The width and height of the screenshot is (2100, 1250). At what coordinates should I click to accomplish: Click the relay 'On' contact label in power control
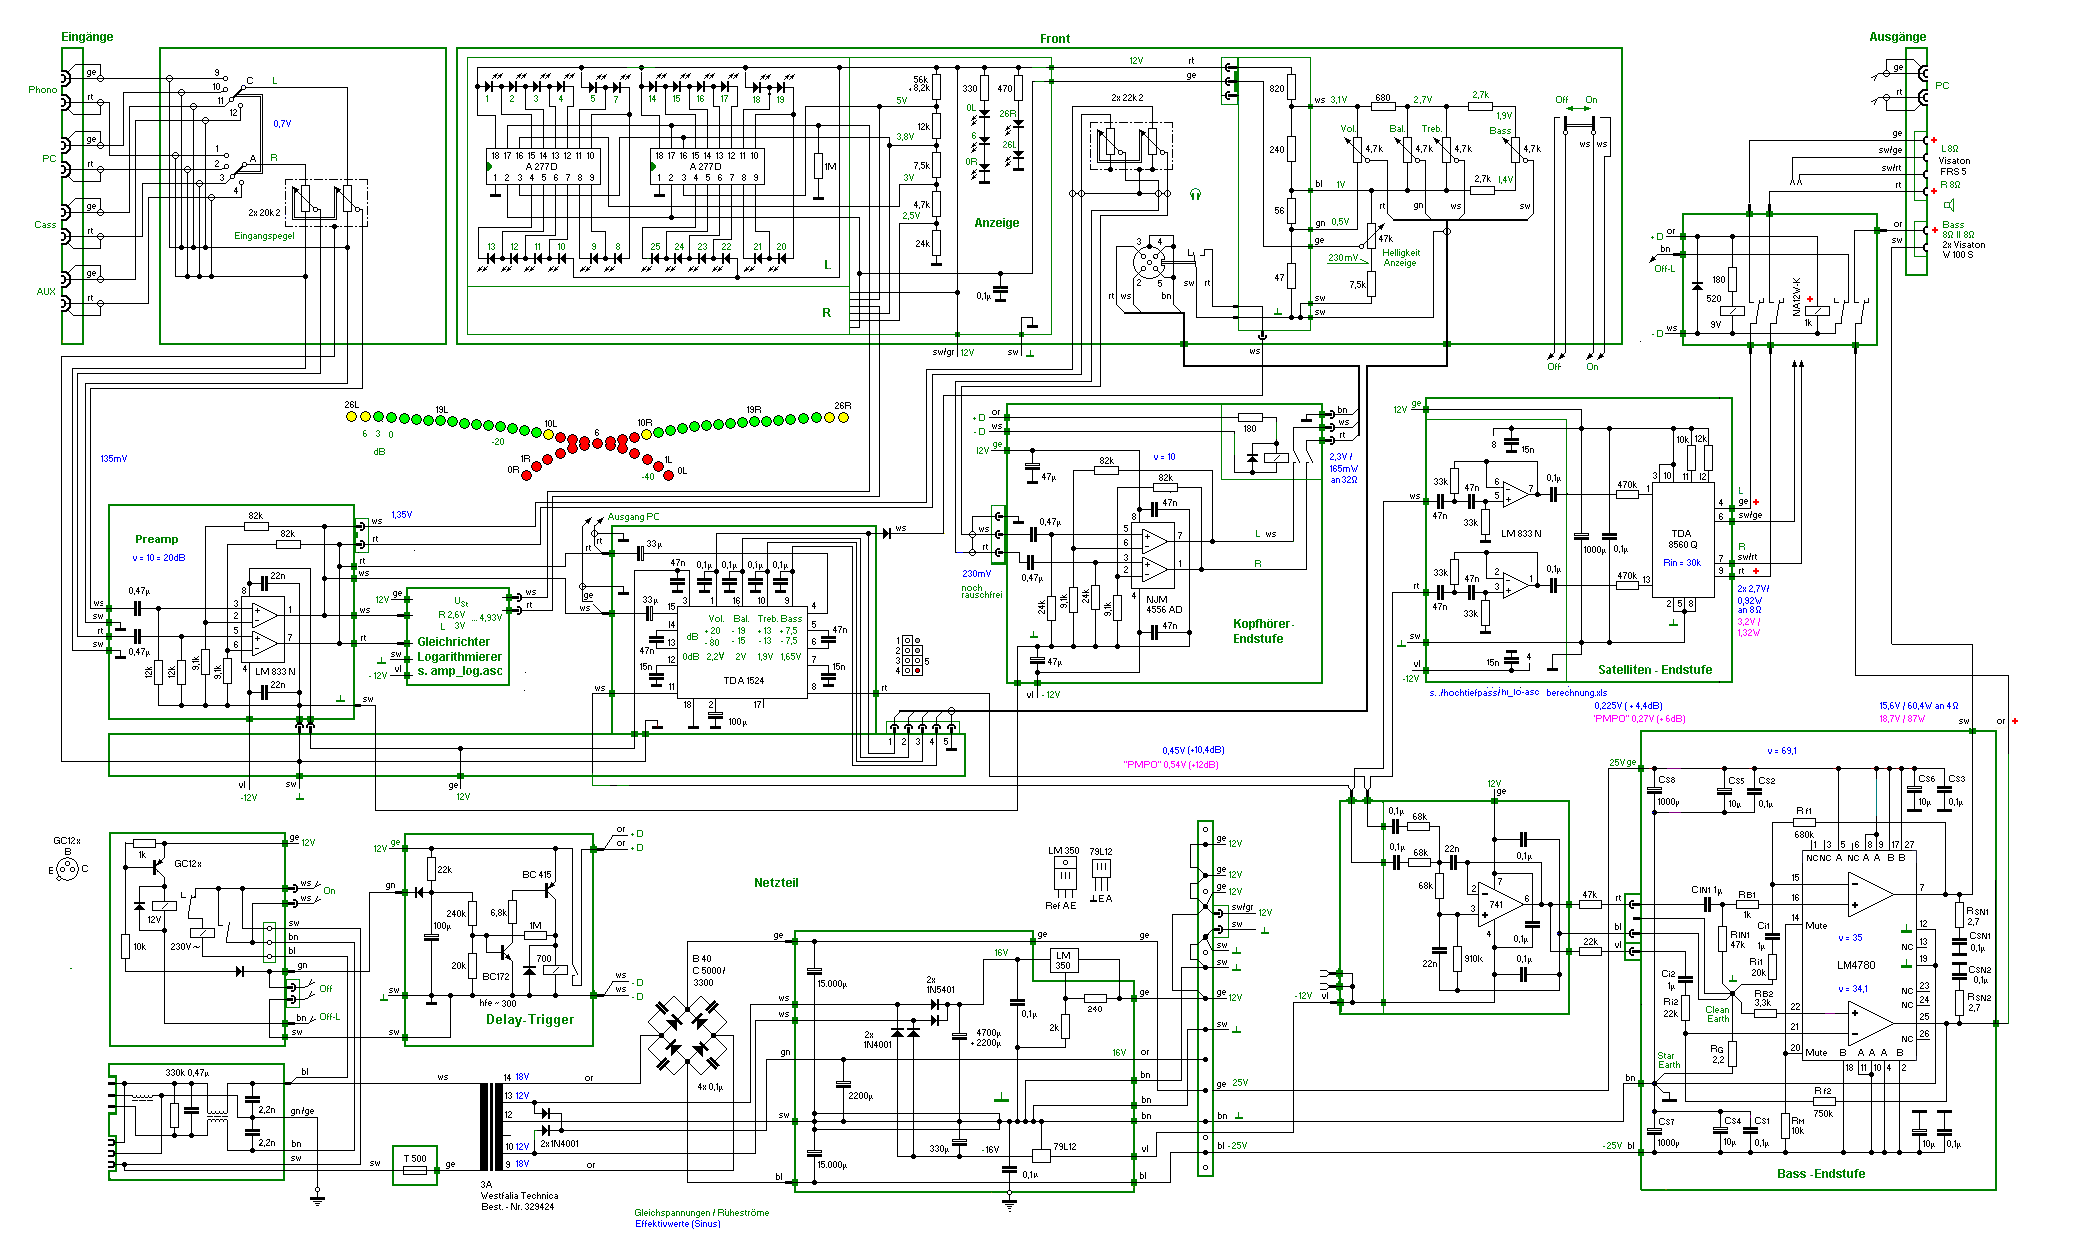click(x=329, y=890)
